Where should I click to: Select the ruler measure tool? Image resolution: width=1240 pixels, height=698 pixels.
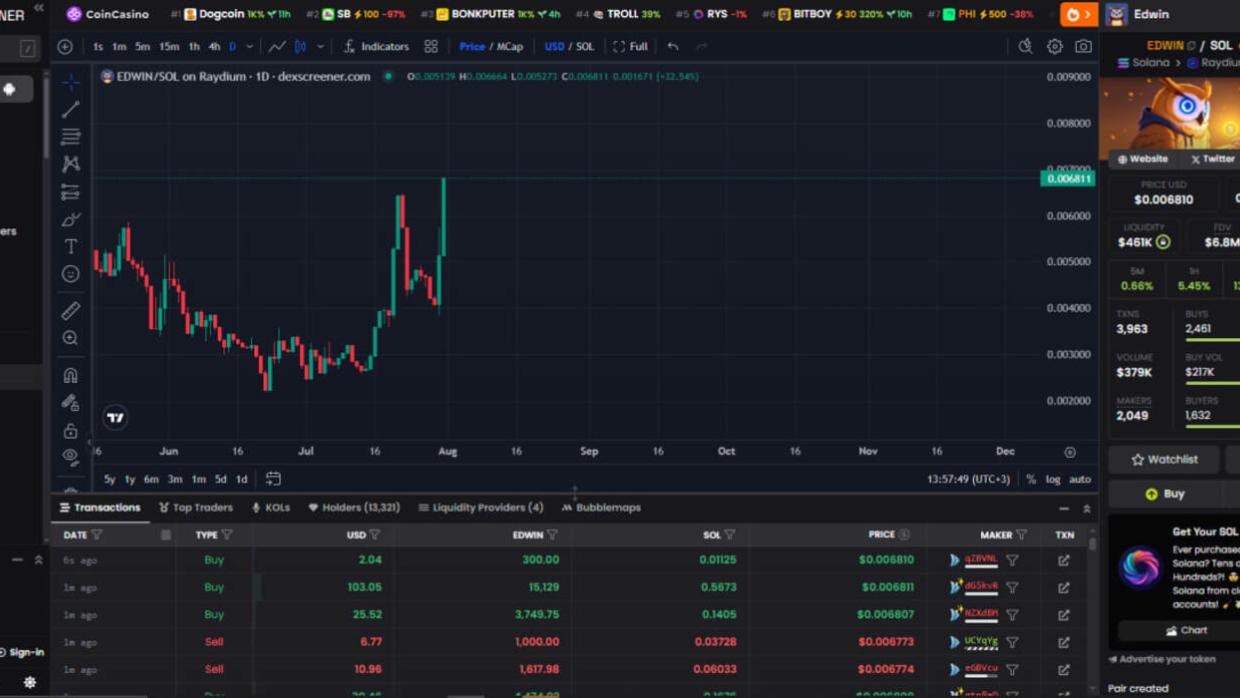(x=70, y=311)
